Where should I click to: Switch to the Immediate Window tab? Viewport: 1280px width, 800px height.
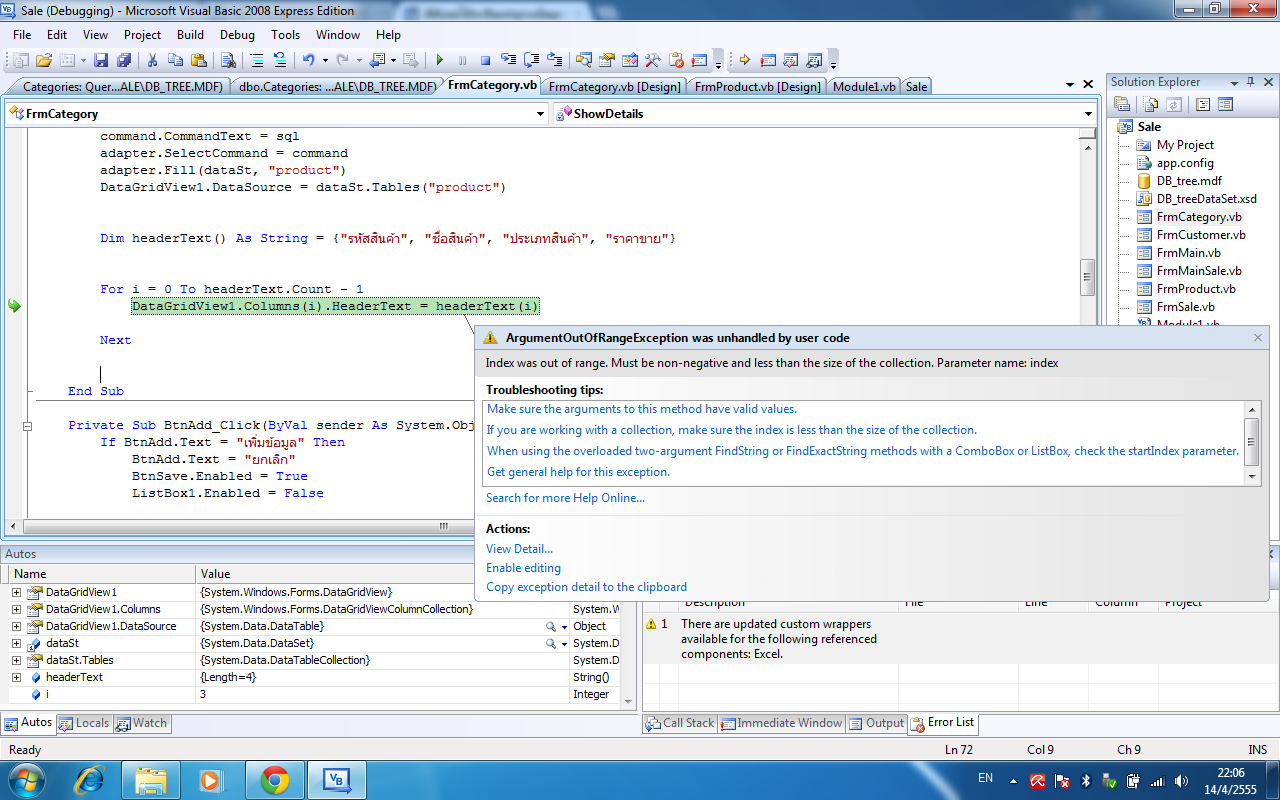click(782, 723)
